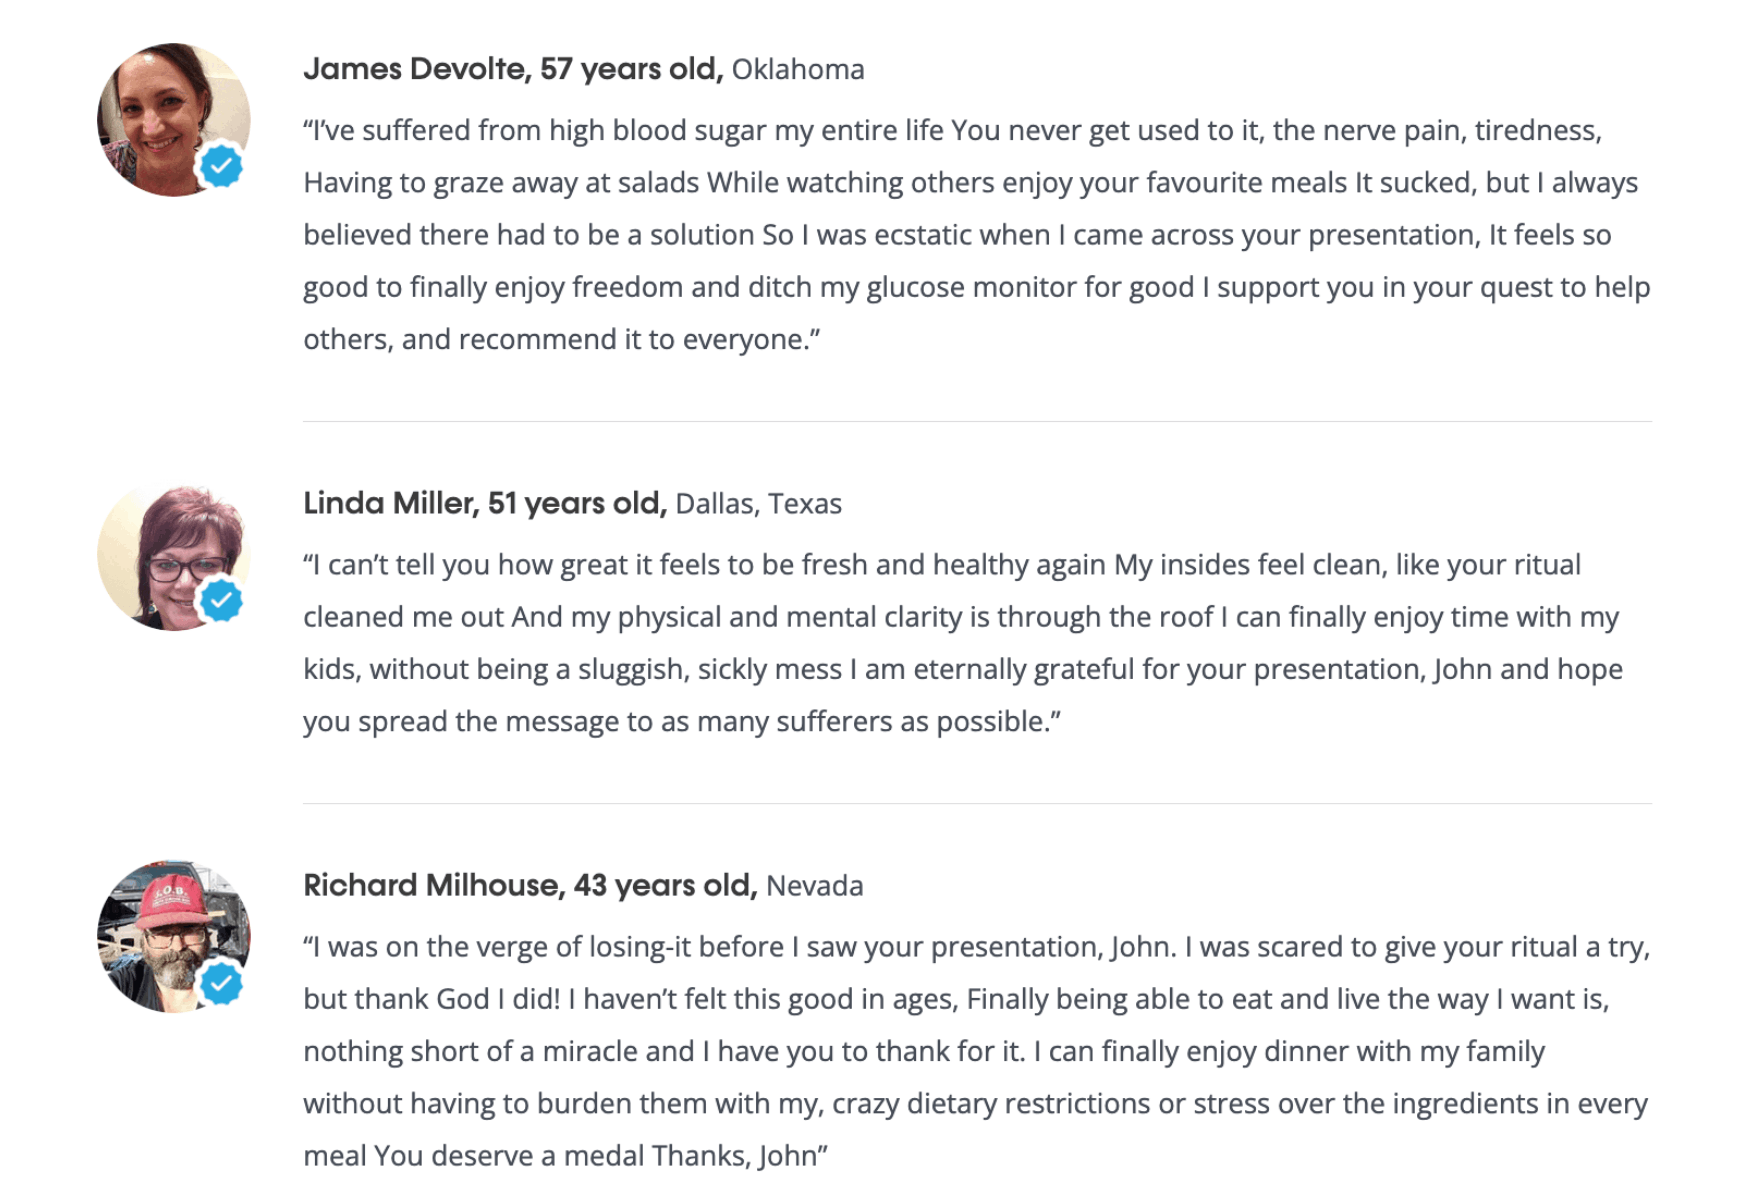The width and height of the screenshot is (1754, 1195).
Task: Click the blue verified badge on Richard Milhouse's photo
Action: click(222, 984)
